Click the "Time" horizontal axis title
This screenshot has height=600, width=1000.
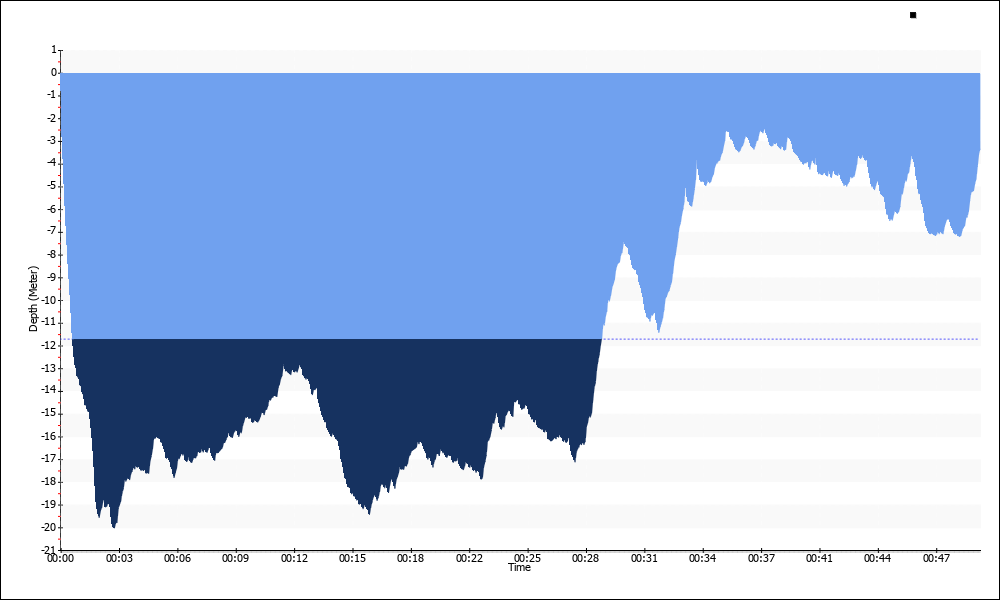point(519,567)
